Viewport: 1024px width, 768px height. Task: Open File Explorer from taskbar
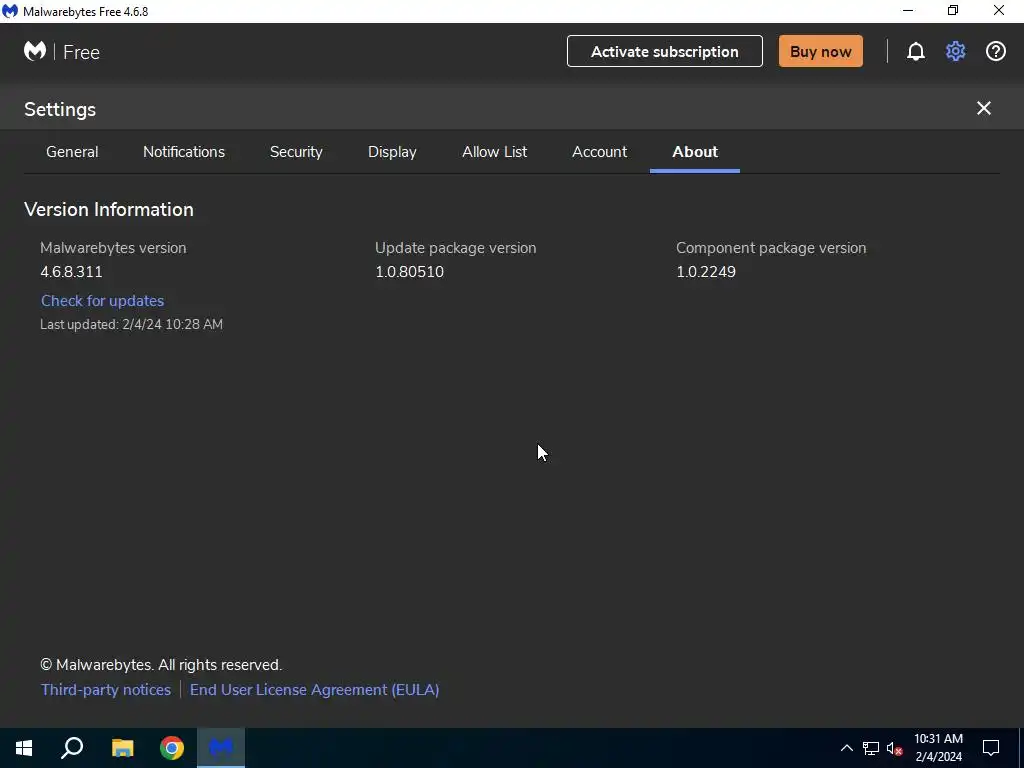(x=122, y=748)
